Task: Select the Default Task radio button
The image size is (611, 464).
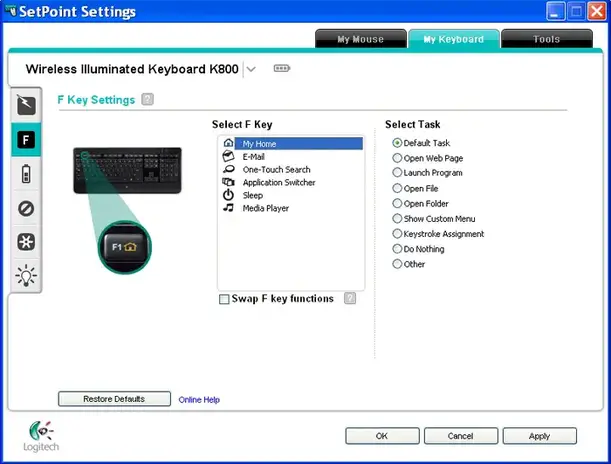Action: [397, 143]
